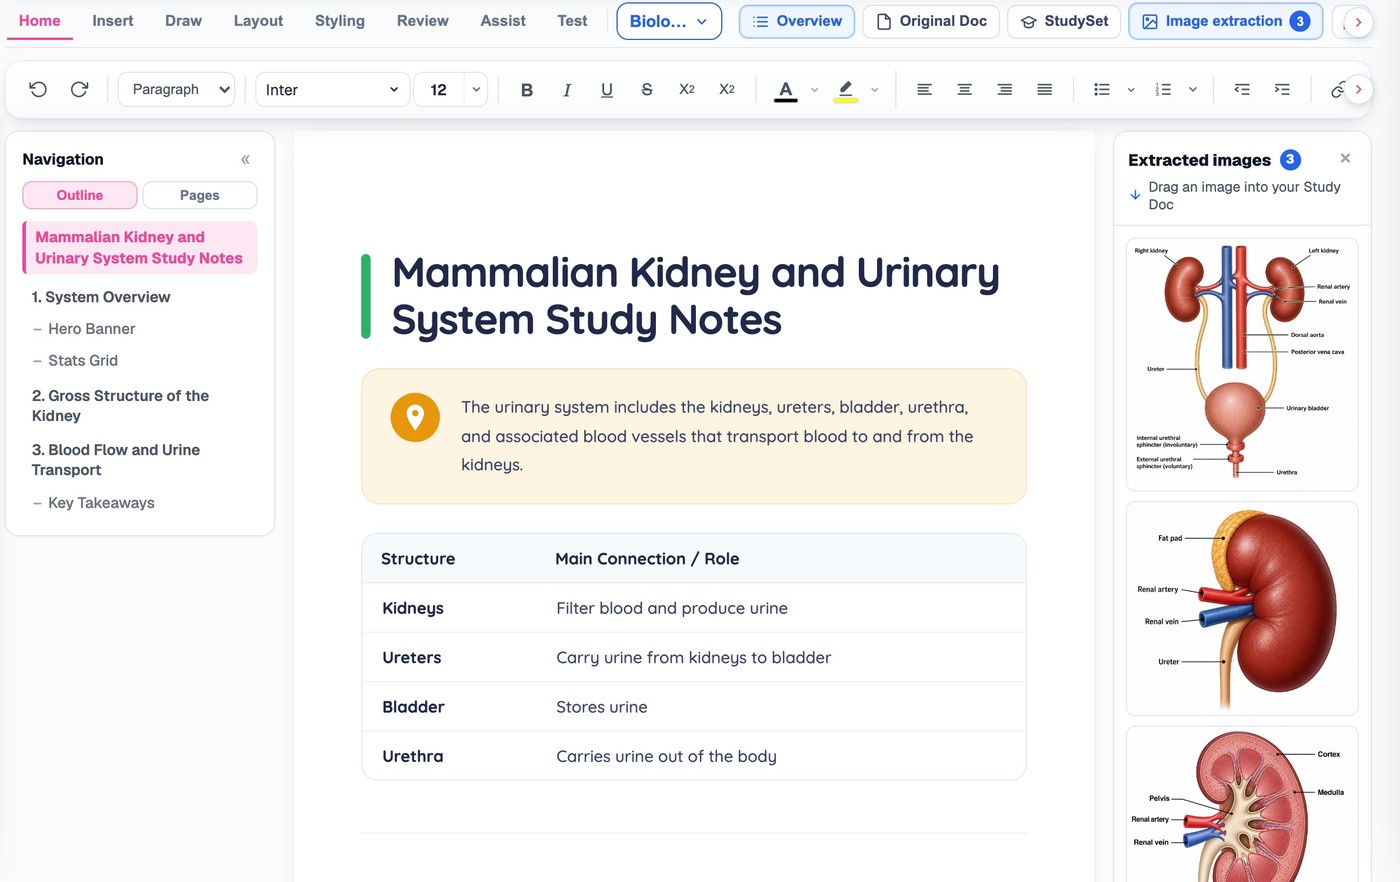Justify text alignment
The height and width of the screenshot is (882, 1400).
point(1045,90)
